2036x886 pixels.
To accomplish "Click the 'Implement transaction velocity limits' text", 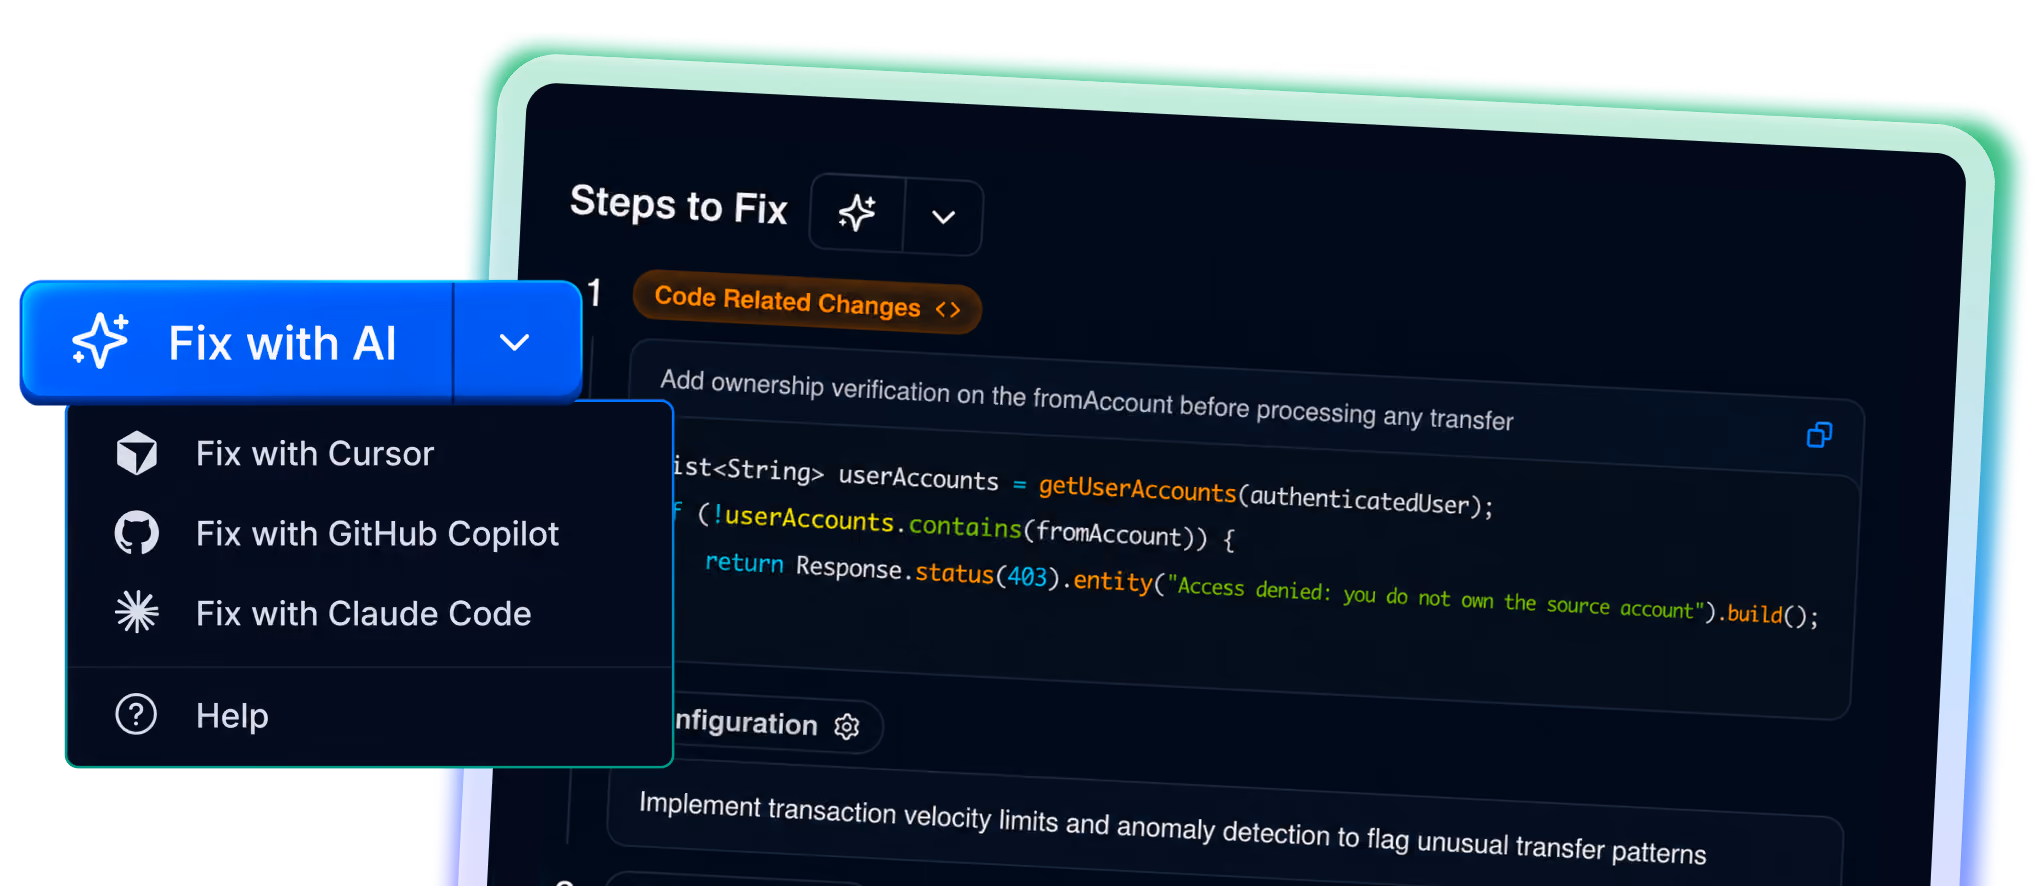I will [x=1172, y=828].
